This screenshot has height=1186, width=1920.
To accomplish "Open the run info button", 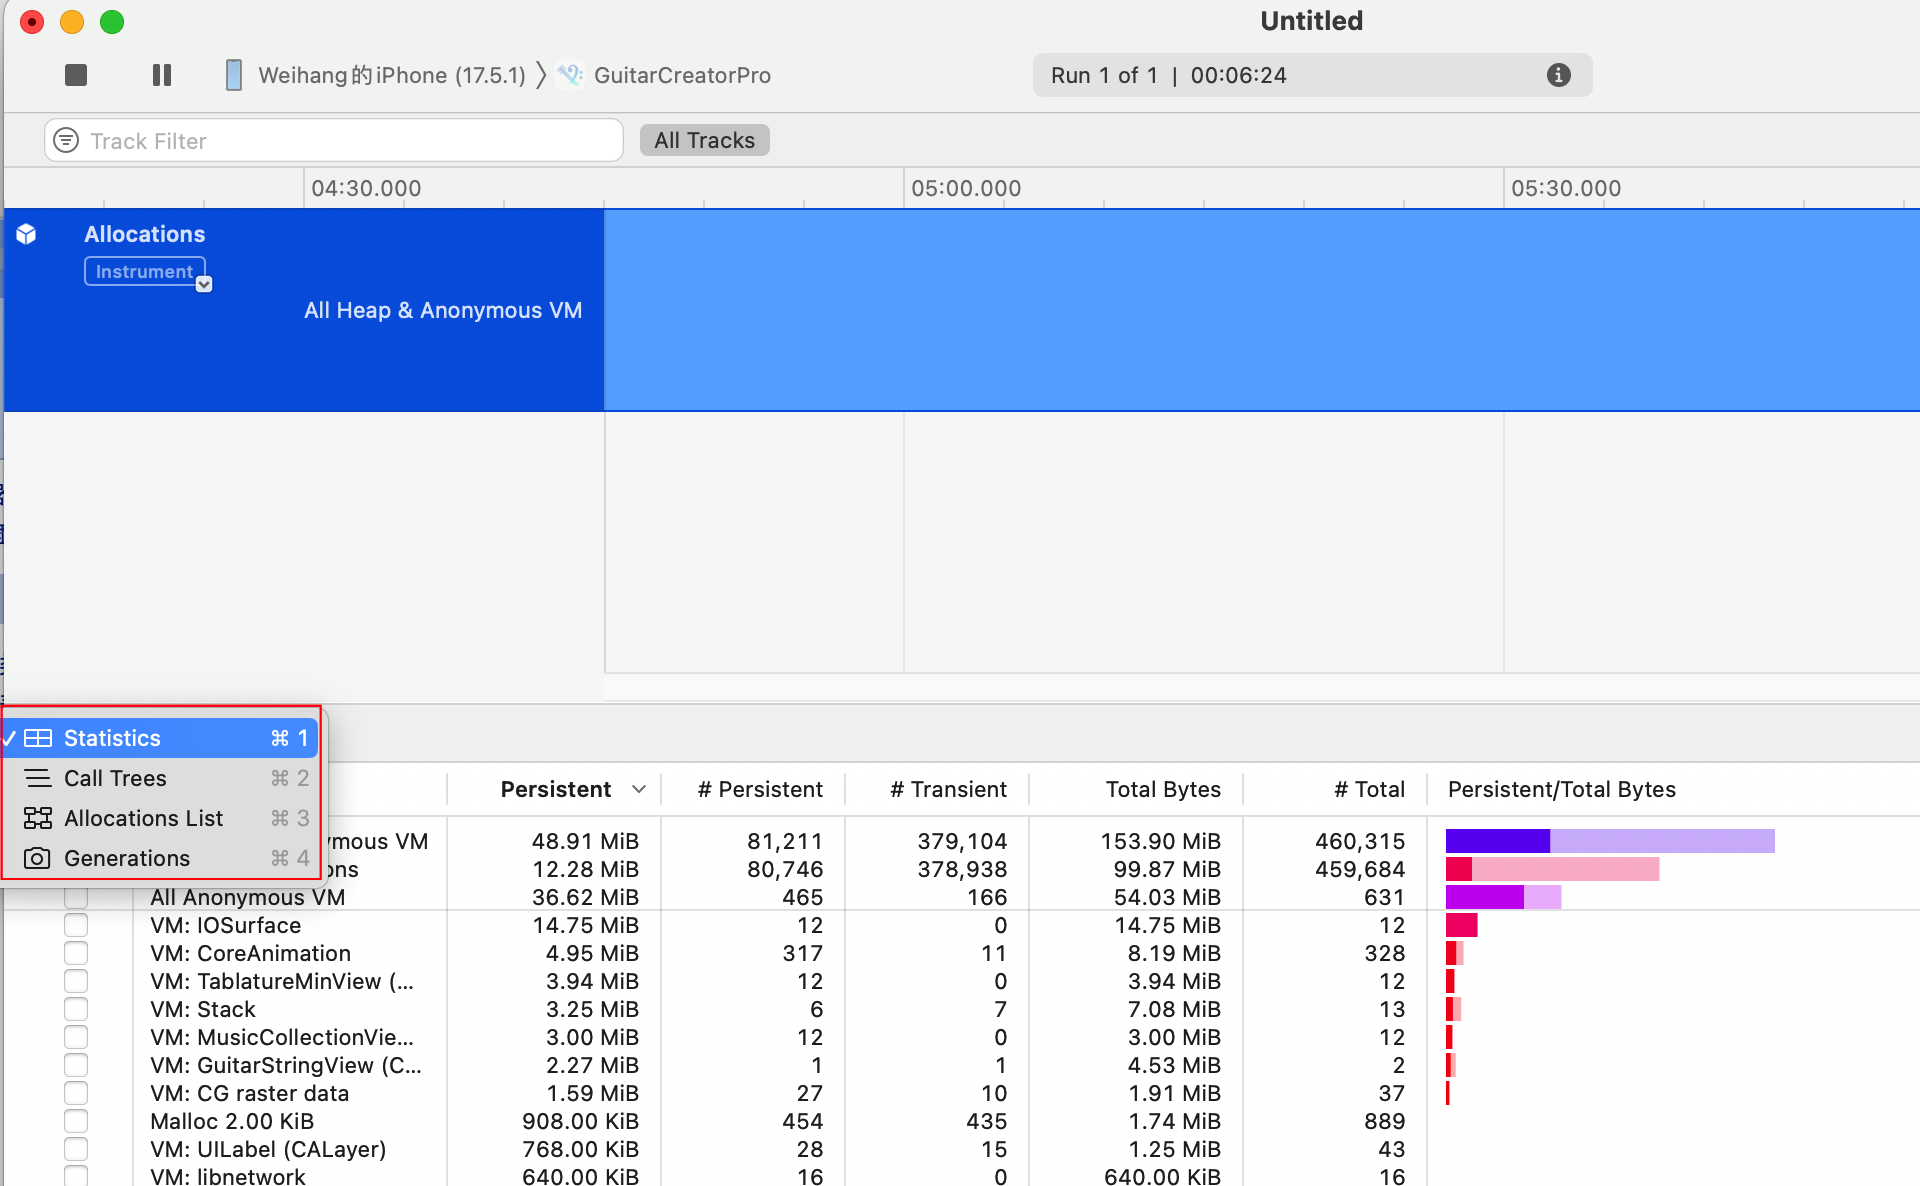I will click(x=1558, y=75).
